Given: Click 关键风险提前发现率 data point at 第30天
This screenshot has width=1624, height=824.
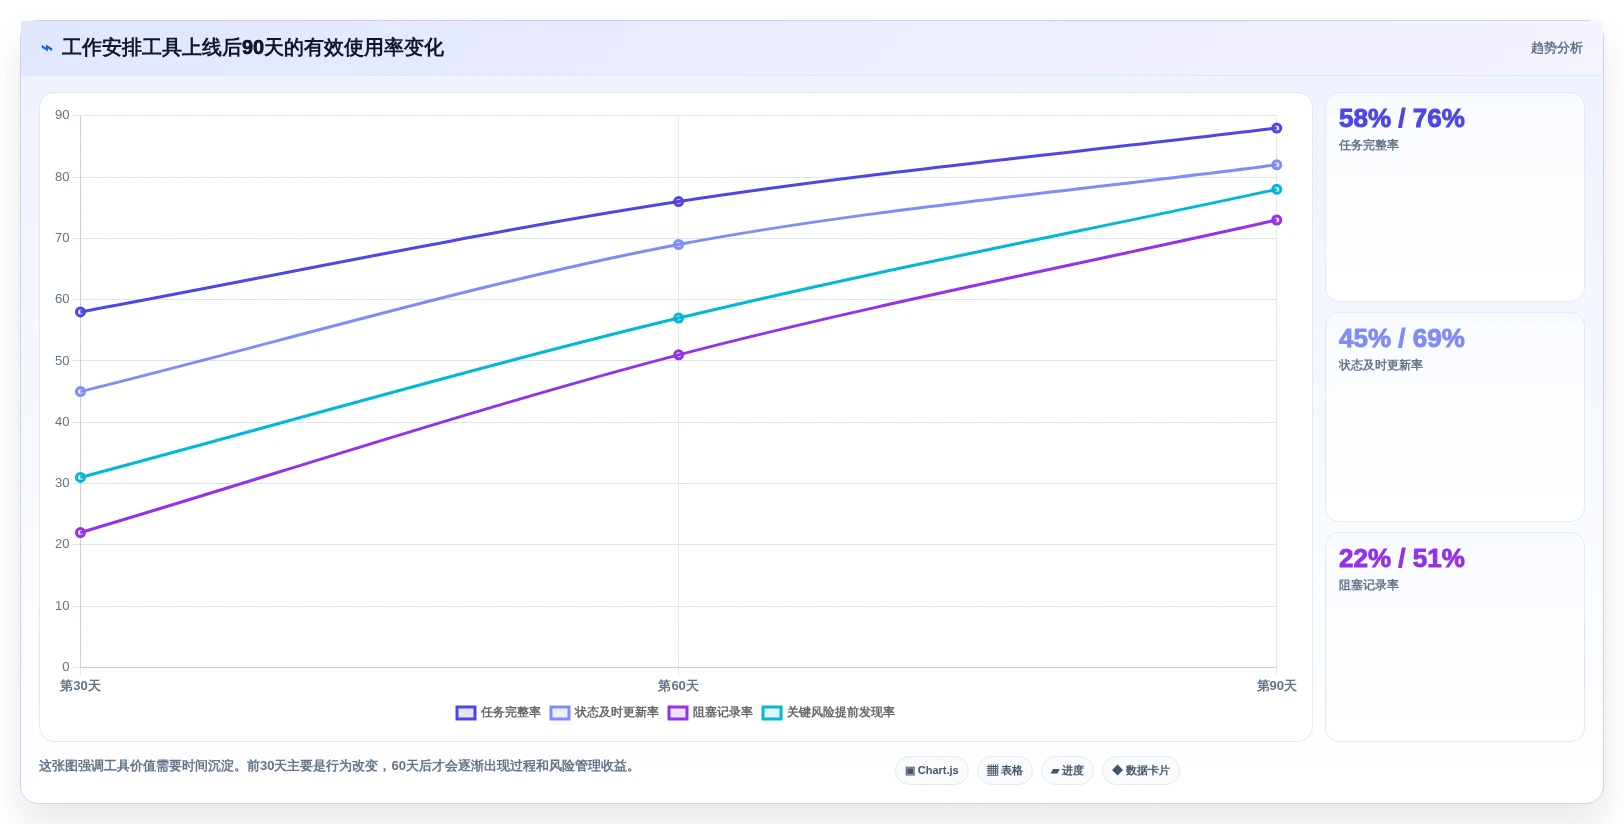Looking at the screenshot, I should pyautogui.click(x=81, y=478).
